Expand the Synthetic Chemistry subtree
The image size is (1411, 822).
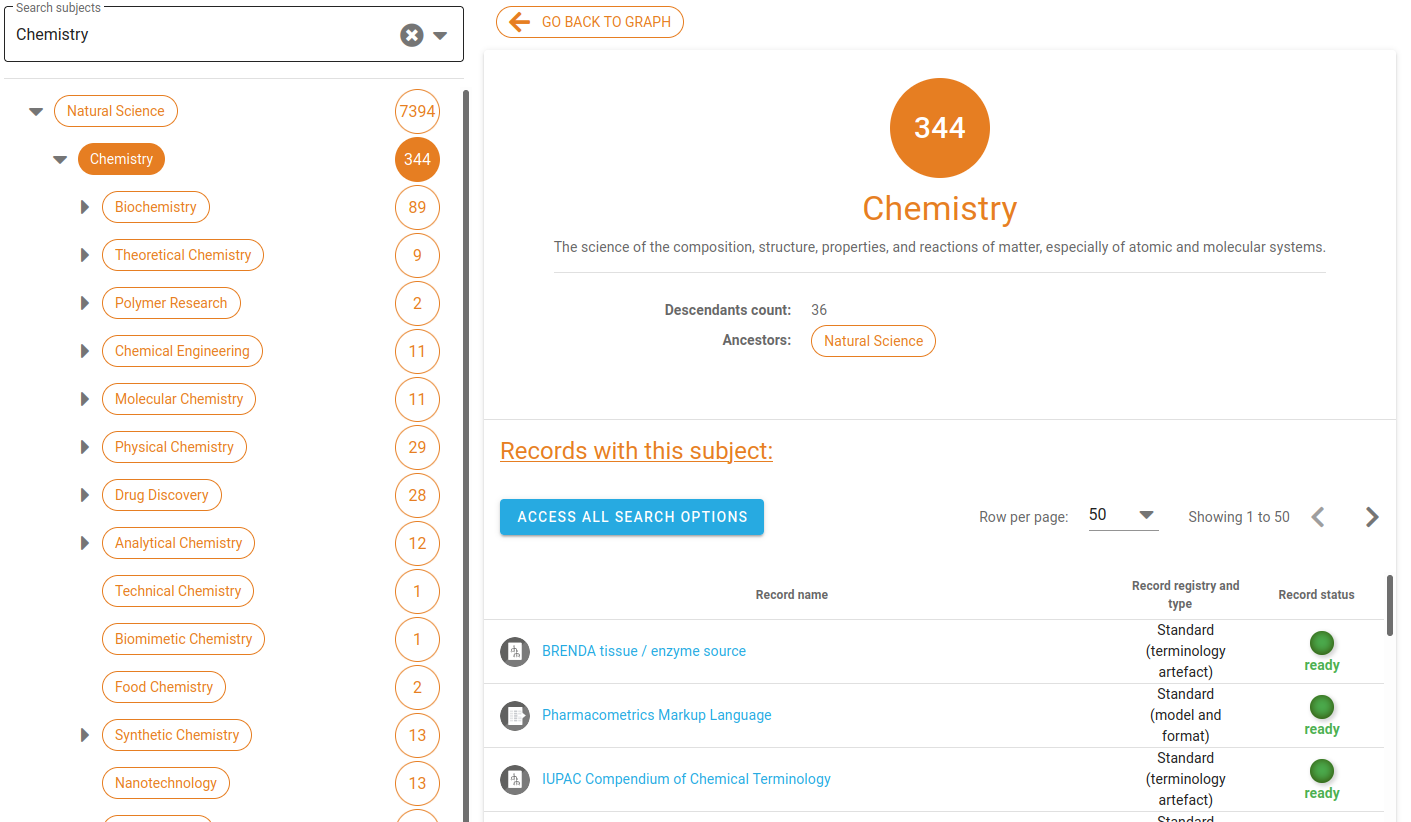point(85,735)
